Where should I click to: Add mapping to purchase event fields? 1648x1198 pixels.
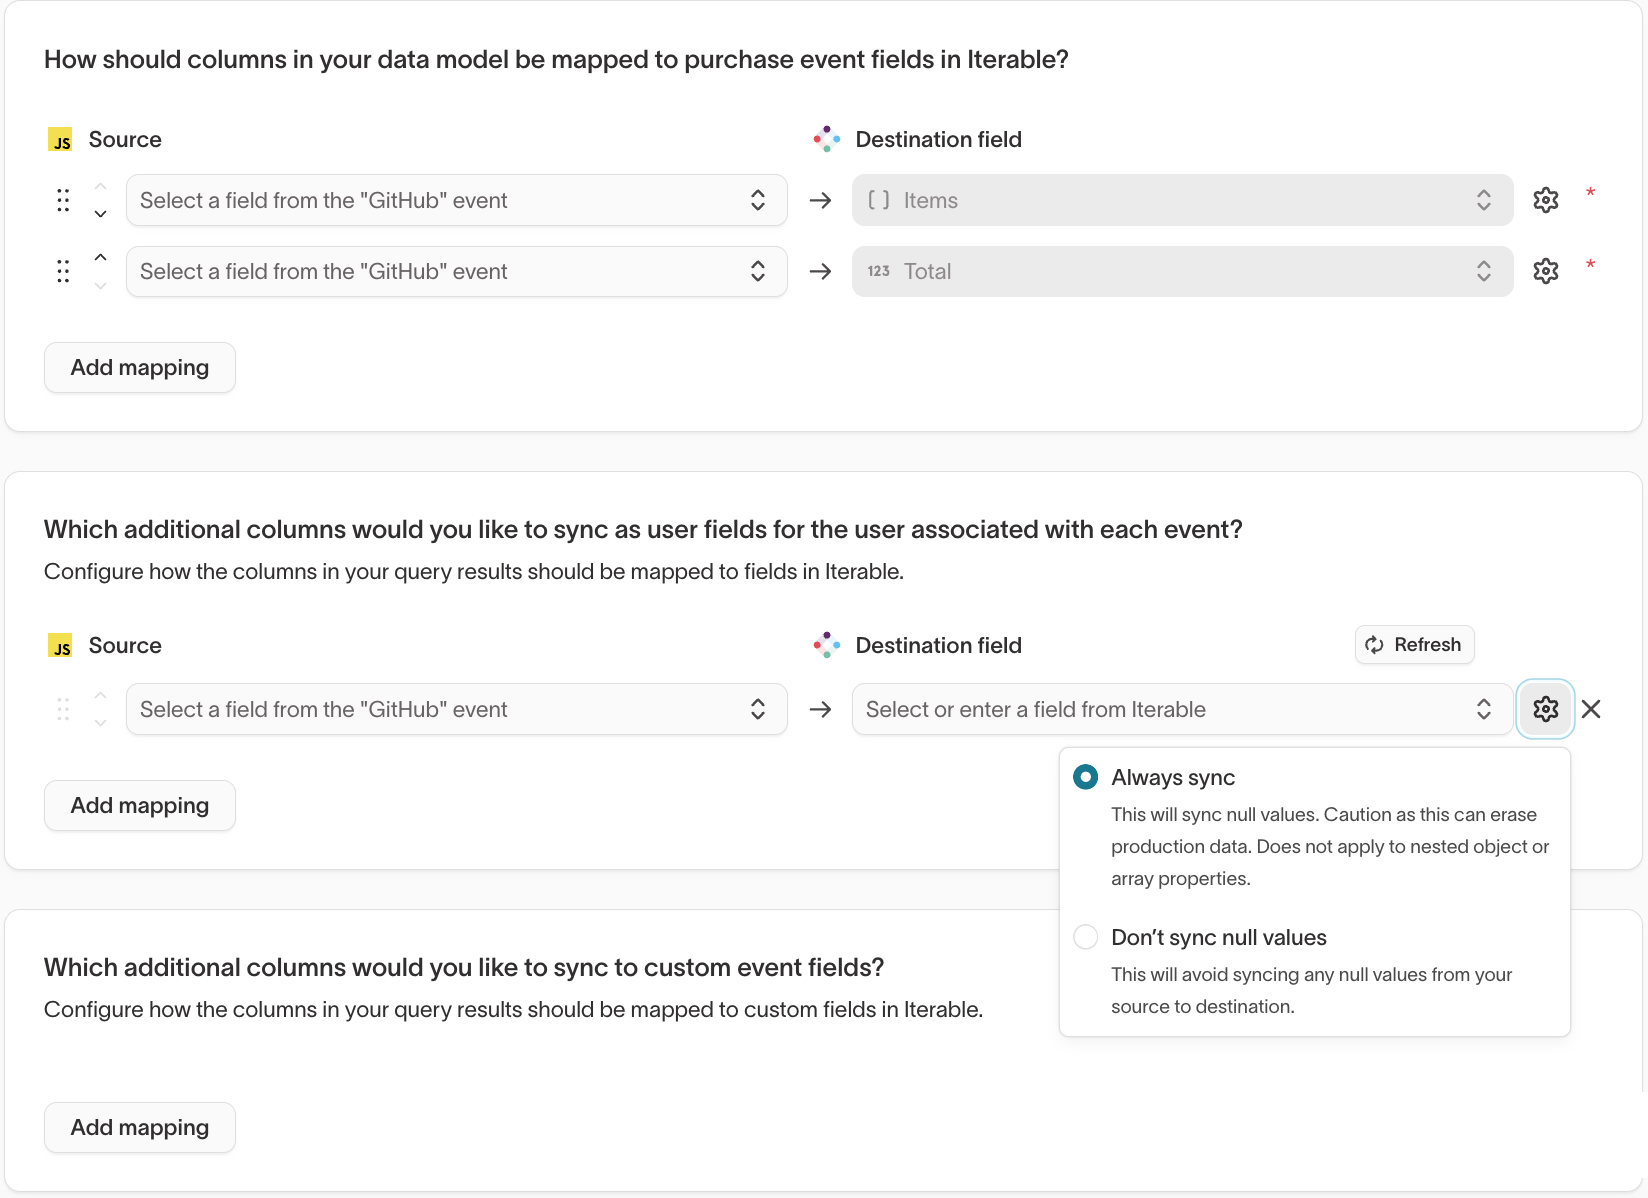click(140, 368)
